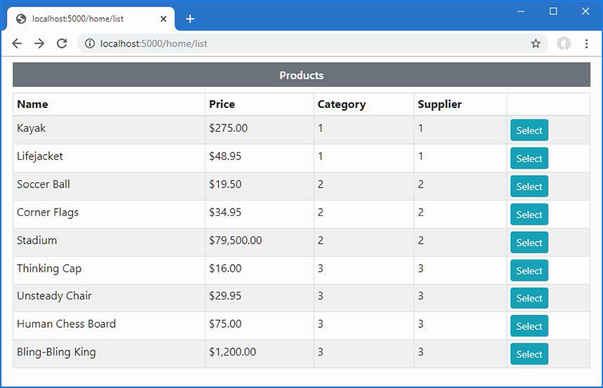Open the Chrome three-dot menu
Image resolution: width=603 pixels, height=388 pixels.
coord(586,43)
